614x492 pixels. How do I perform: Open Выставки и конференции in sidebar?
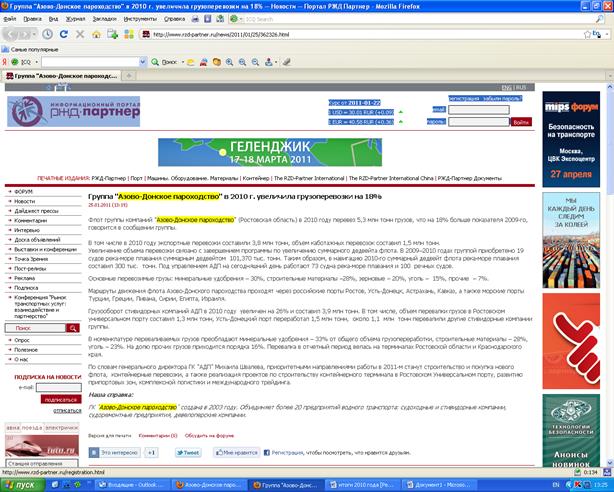point(45,249)
